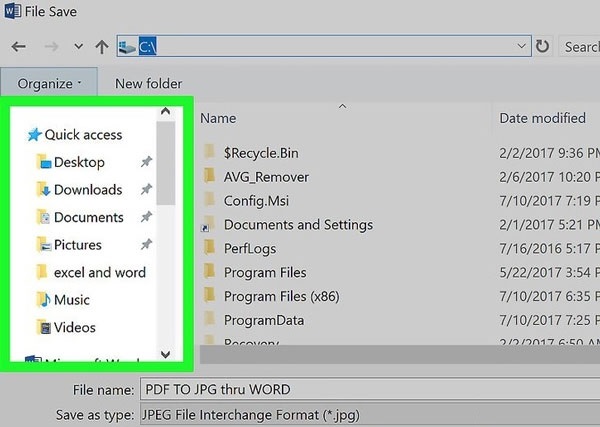600x427 pixels.
Task: Click the Quick access star icon
Action: [x=34, y=135]
